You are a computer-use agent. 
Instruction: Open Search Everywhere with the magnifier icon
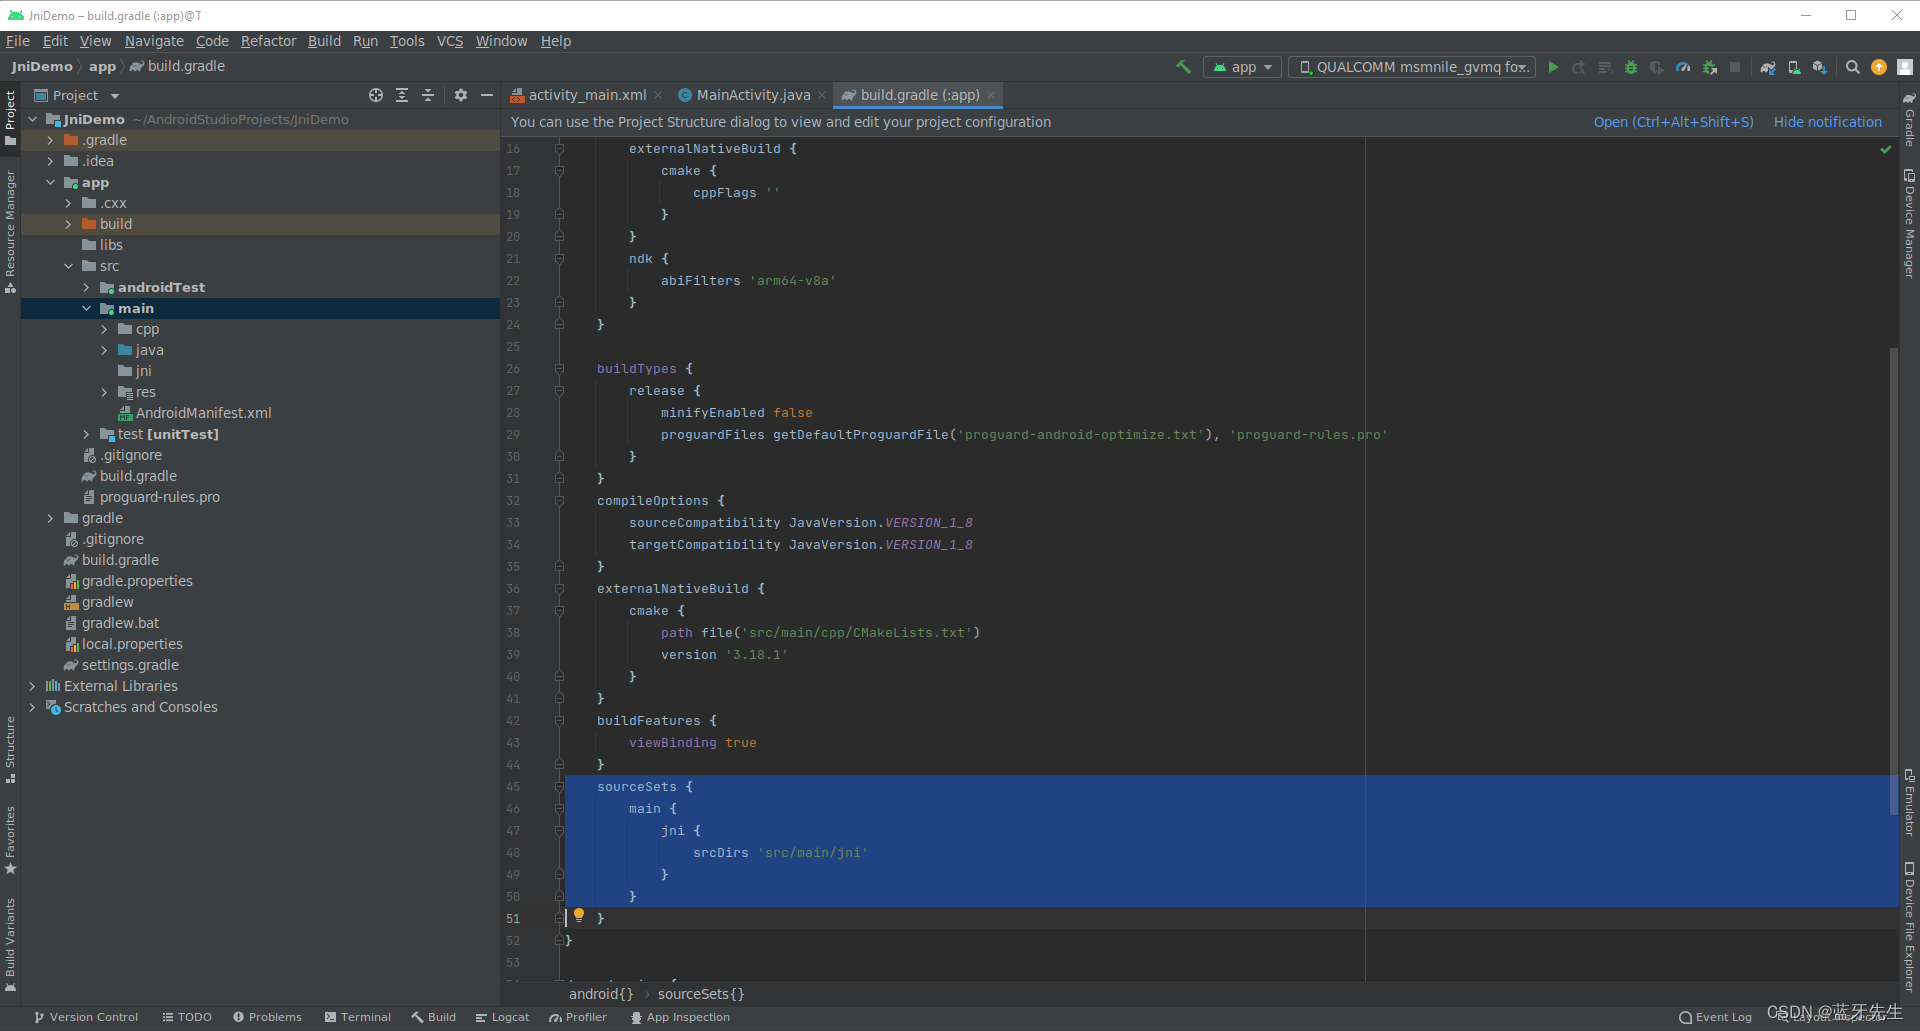click(1853, 67)
